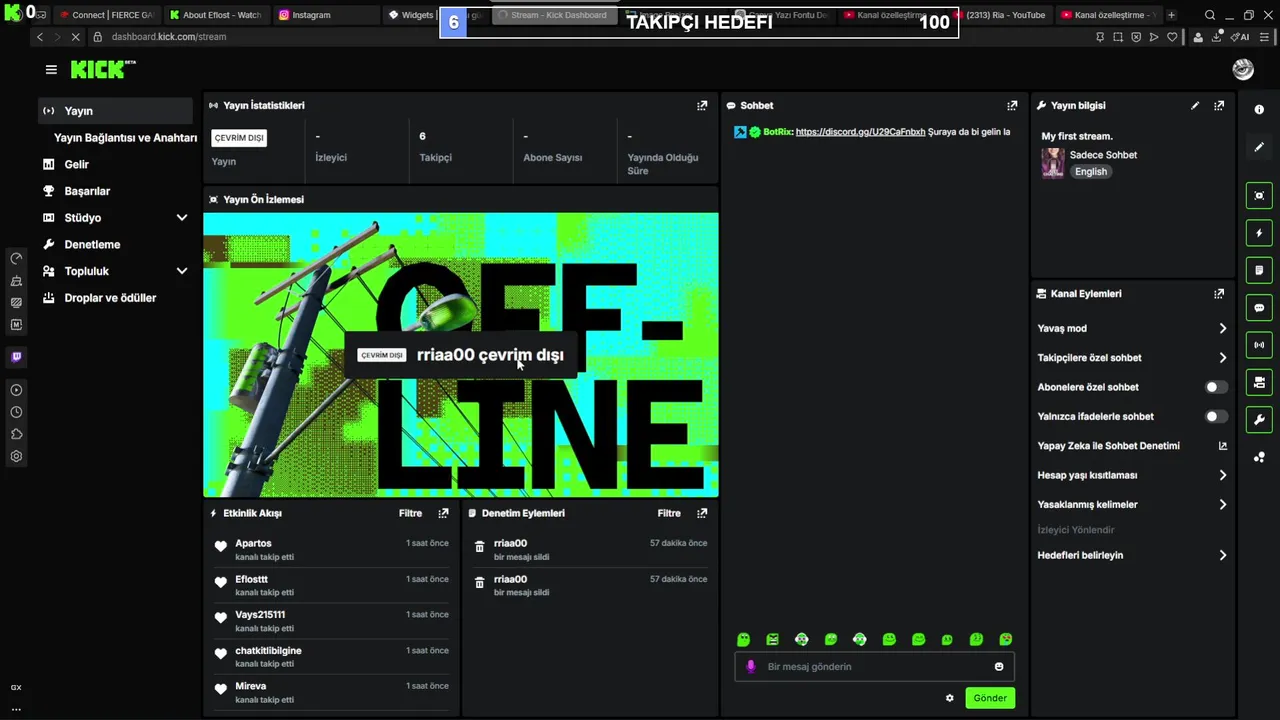Pop out the Yayın İstatistikleri panel
Image resolution: width=1280 pixels, height=720 pixels.
click(x=702, y=105)
